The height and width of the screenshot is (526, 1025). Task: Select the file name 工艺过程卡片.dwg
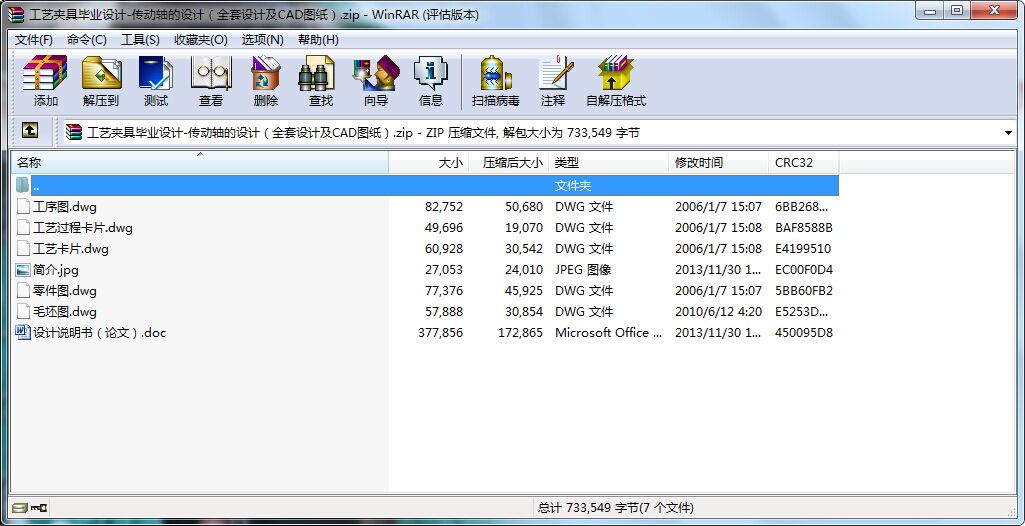(x=83, y=227)
